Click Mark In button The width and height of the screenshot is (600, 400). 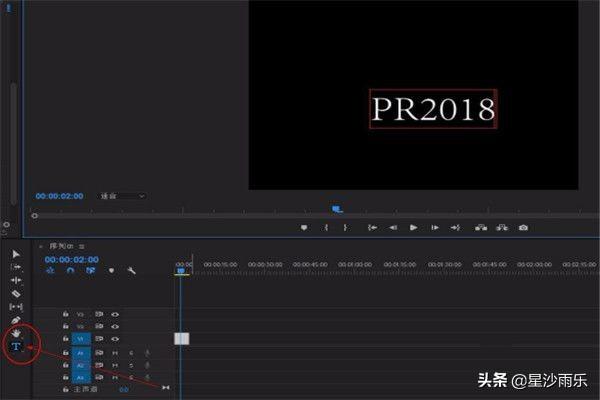point(326,228)
